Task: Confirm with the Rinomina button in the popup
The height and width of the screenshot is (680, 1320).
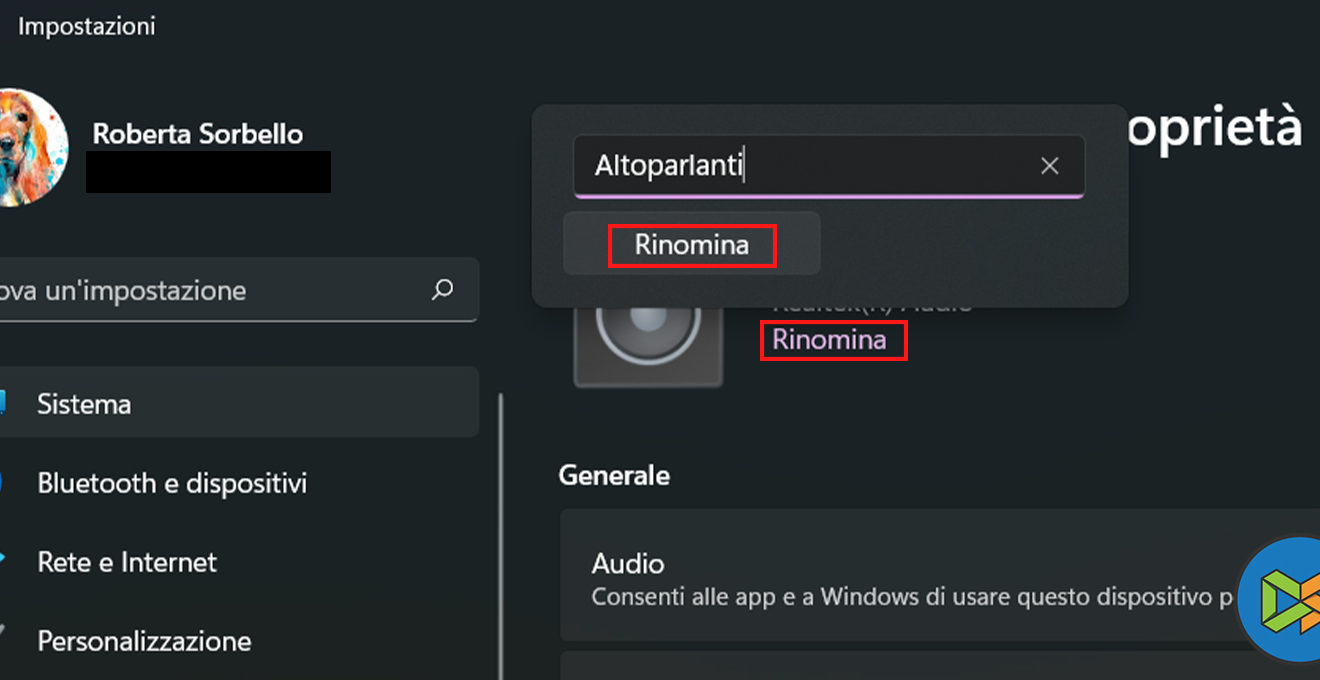Action: [692, 244]
